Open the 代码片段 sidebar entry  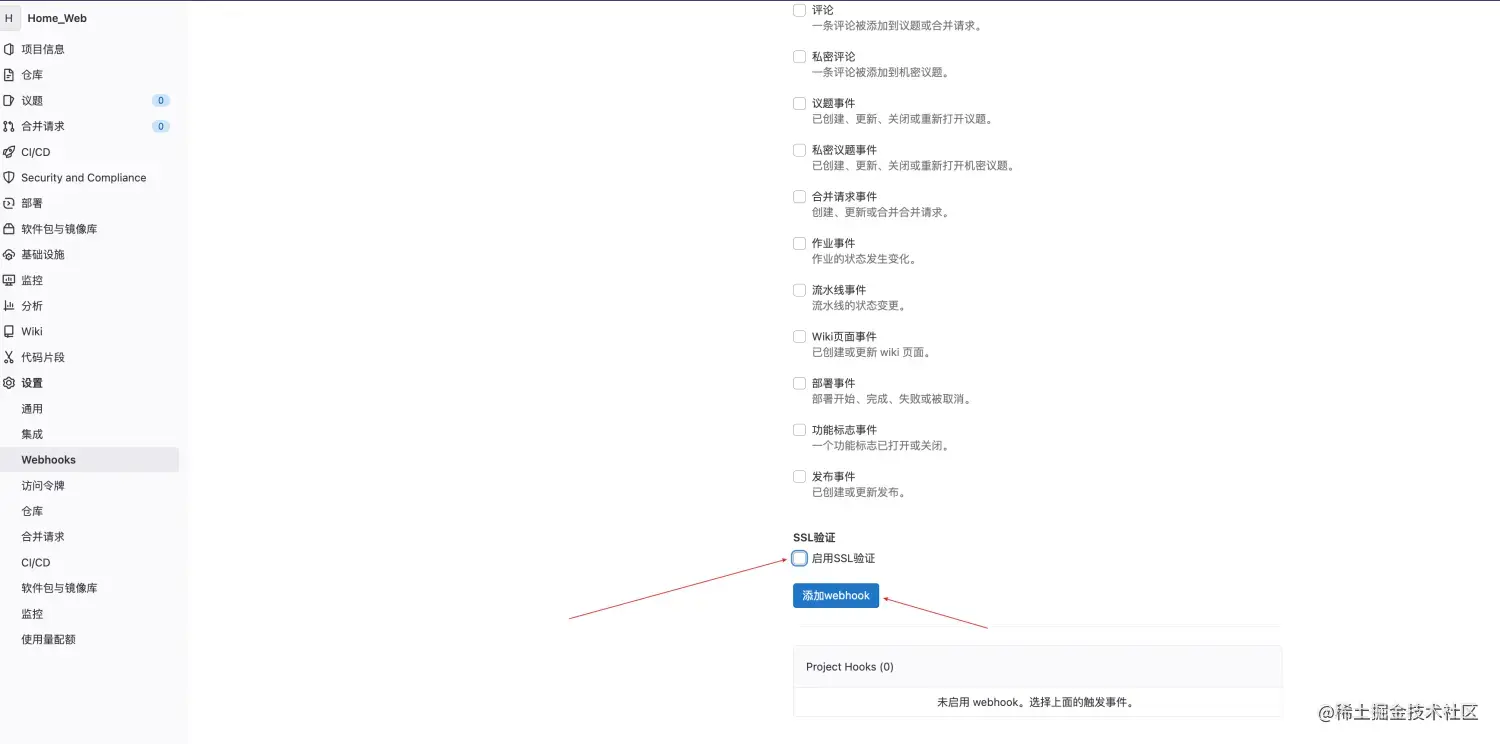[43, 357]
